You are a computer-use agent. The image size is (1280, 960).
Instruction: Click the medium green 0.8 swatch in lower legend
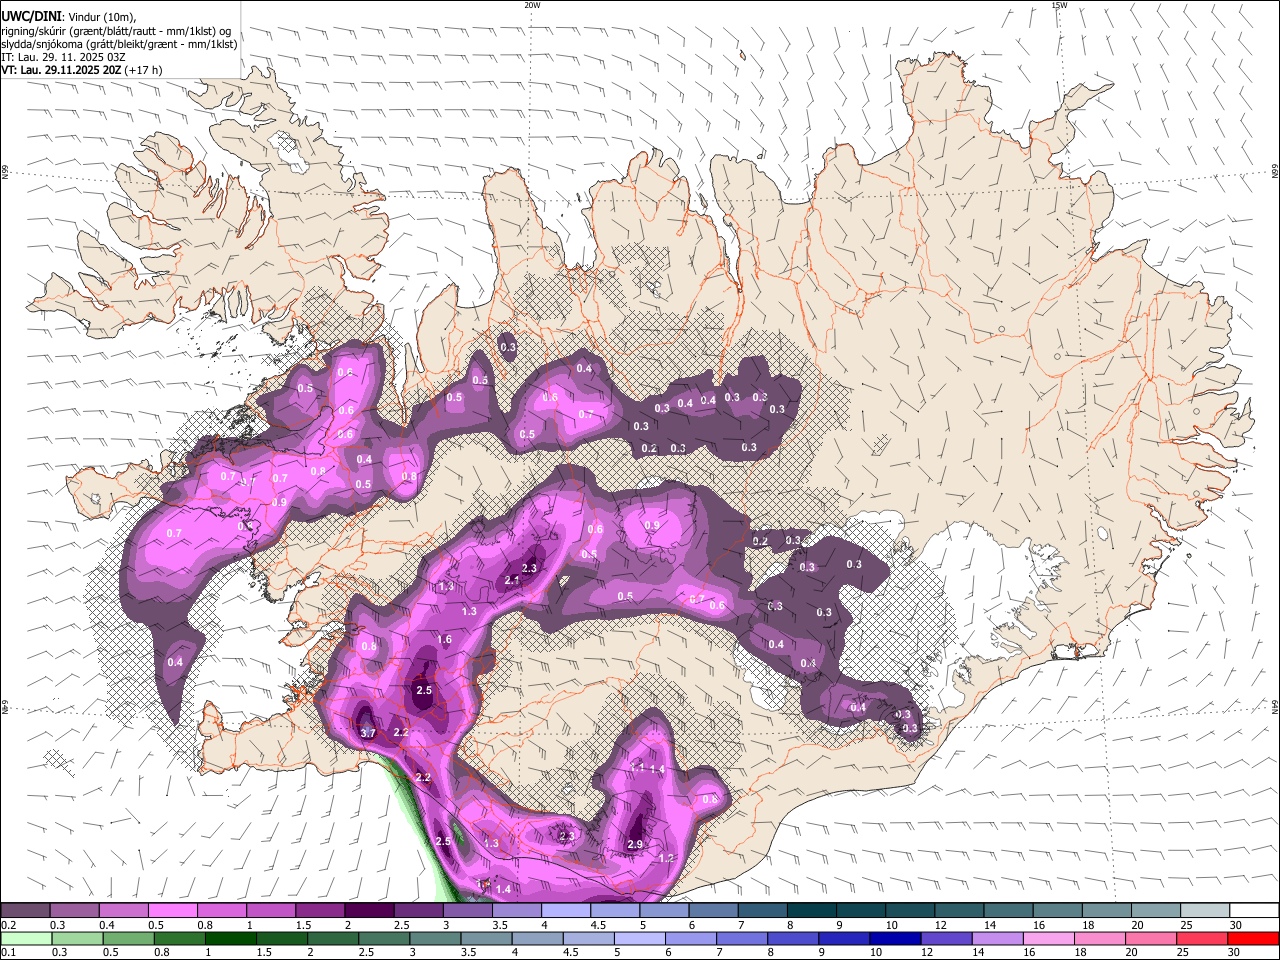pos(180,938)
